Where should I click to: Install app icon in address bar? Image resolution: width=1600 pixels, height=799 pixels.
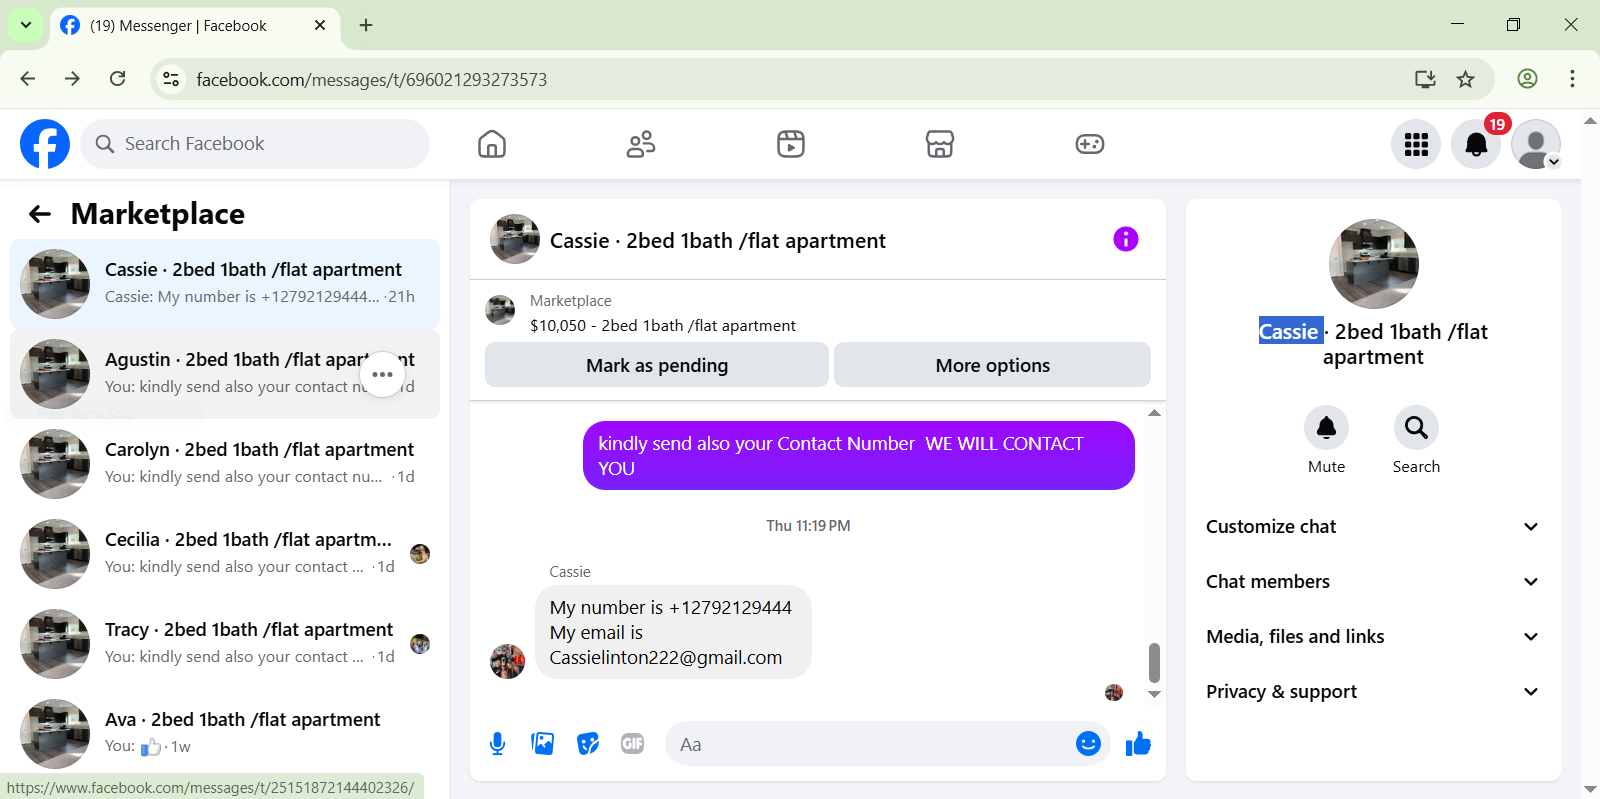1425,79
